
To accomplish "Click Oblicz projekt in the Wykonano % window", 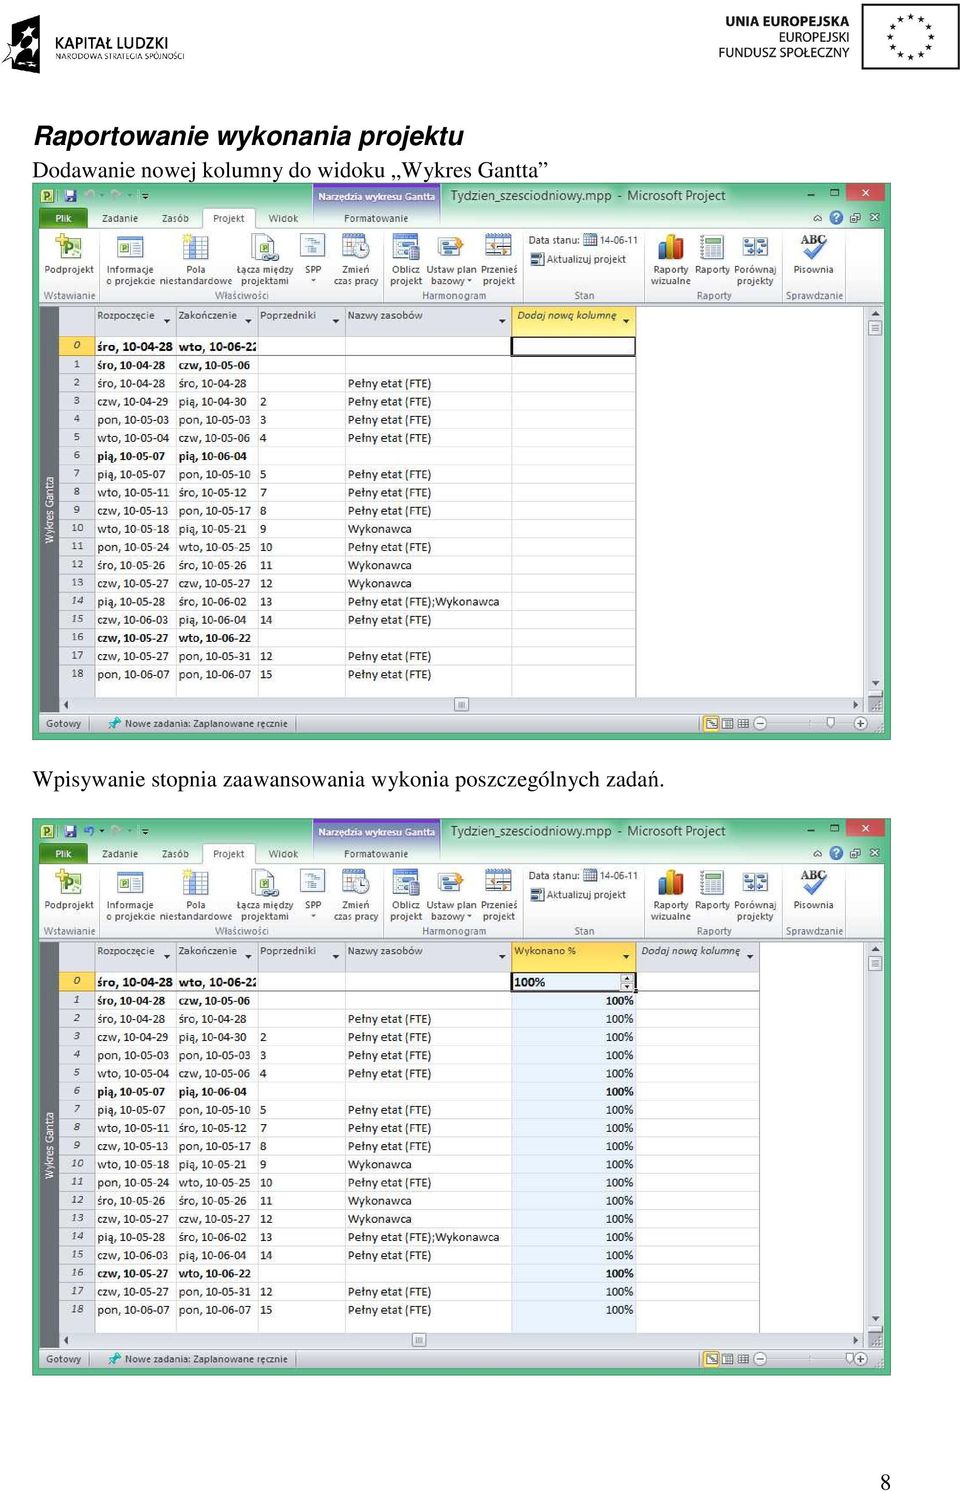I will pyautogui.click(x=406, y=894).
